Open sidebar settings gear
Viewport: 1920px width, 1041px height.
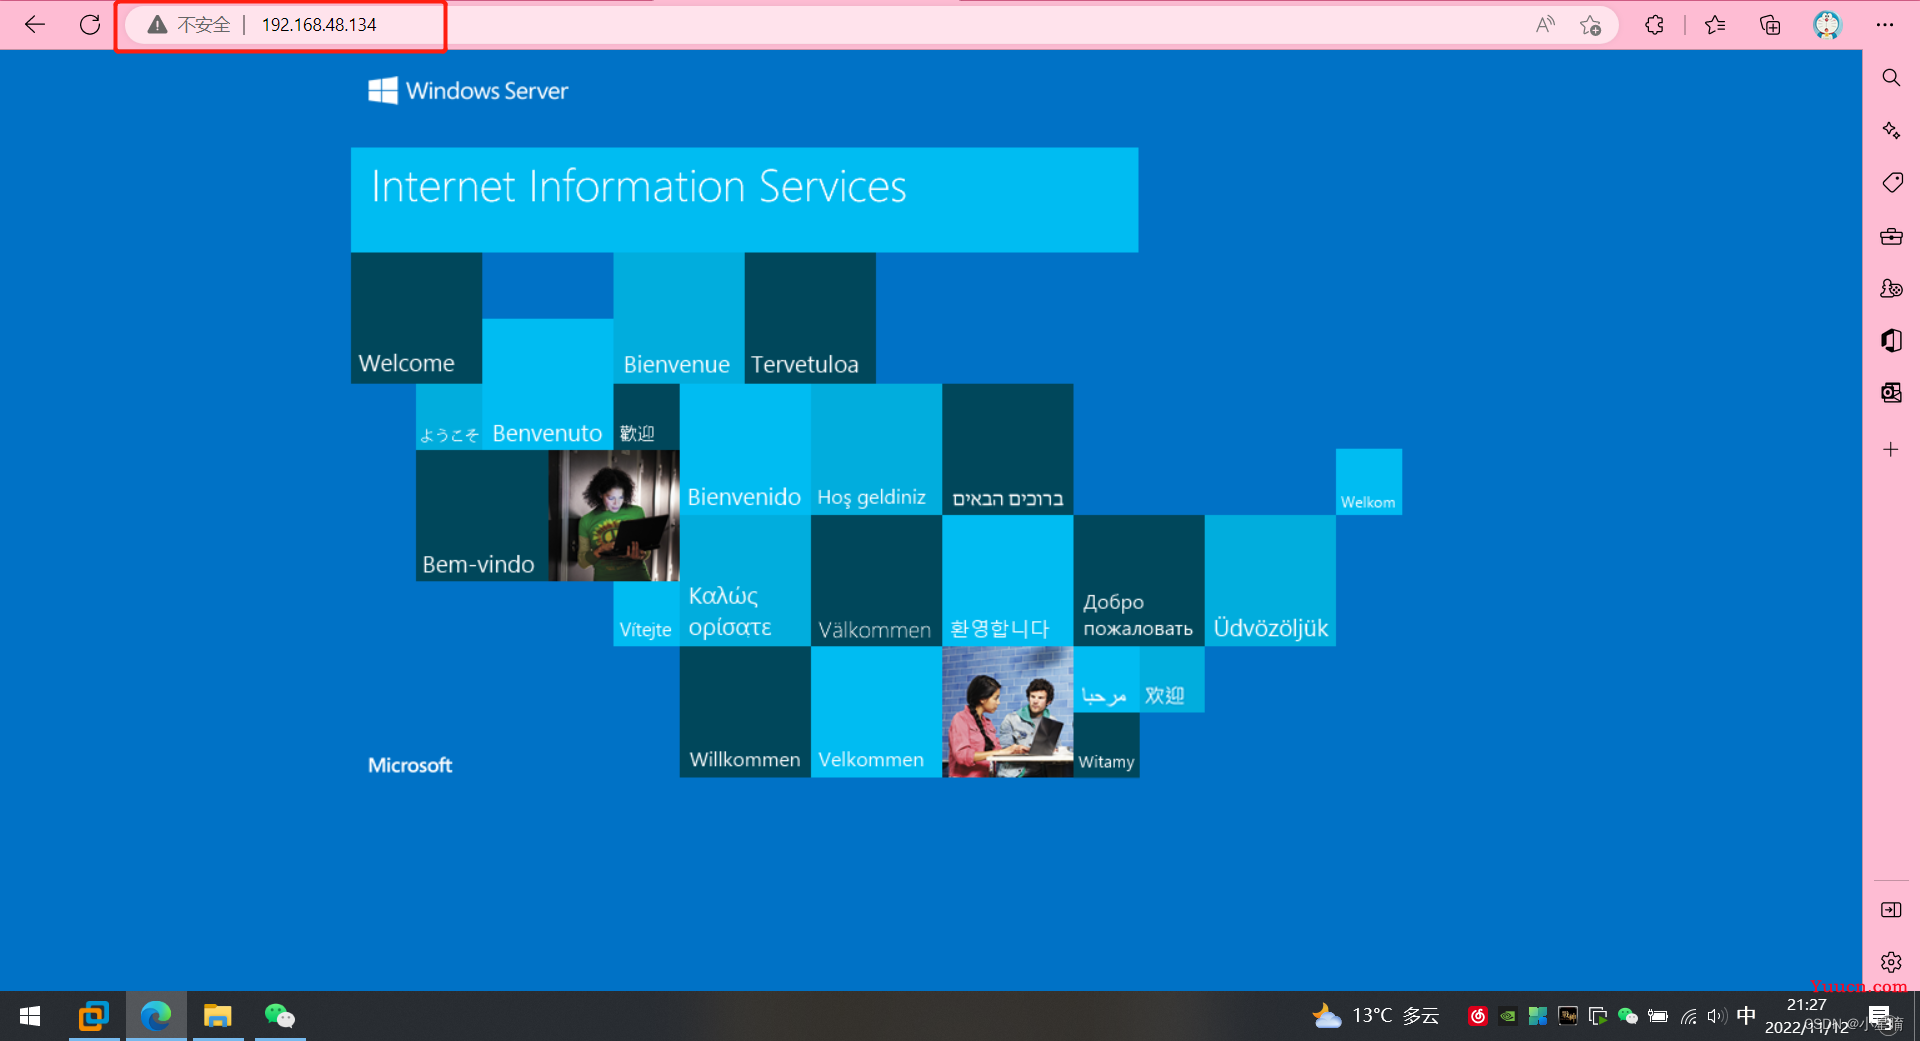1891,962
